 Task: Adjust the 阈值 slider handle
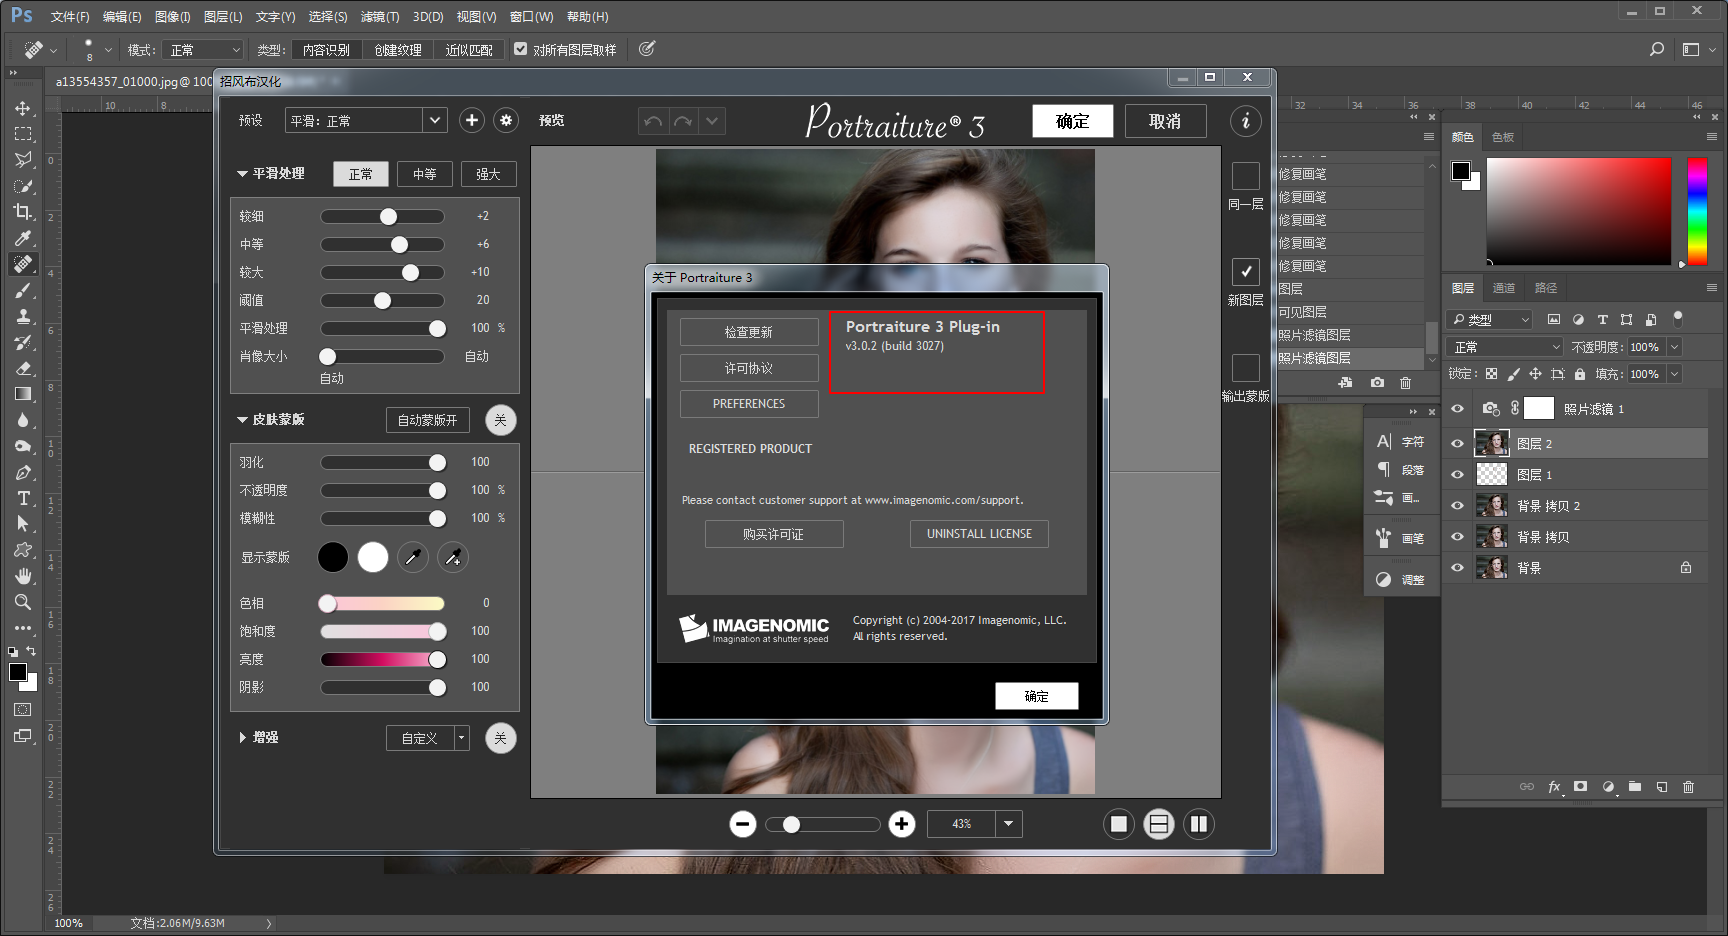tap(383, 300)
